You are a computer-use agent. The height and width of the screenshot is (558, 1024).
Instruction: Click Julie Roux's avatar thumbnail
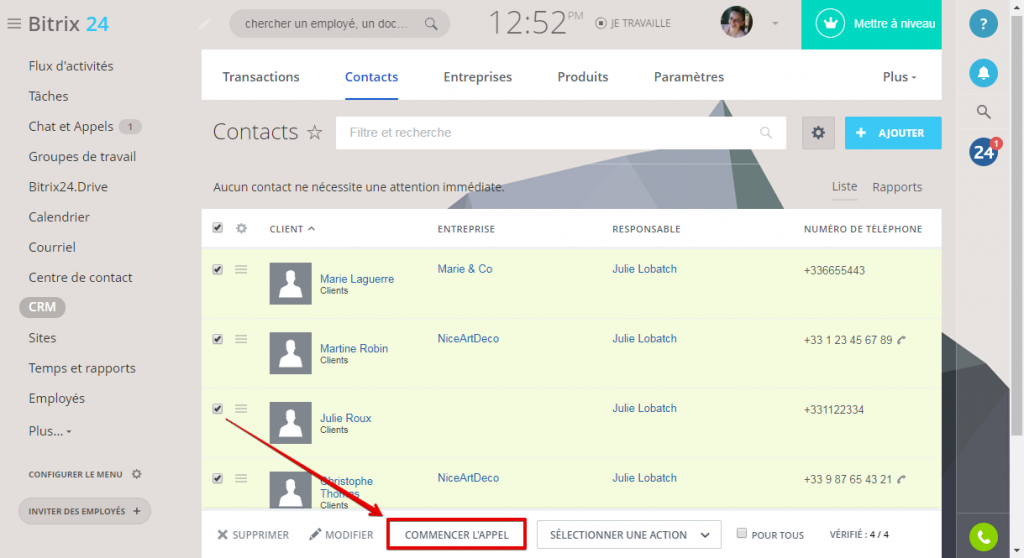291,423
